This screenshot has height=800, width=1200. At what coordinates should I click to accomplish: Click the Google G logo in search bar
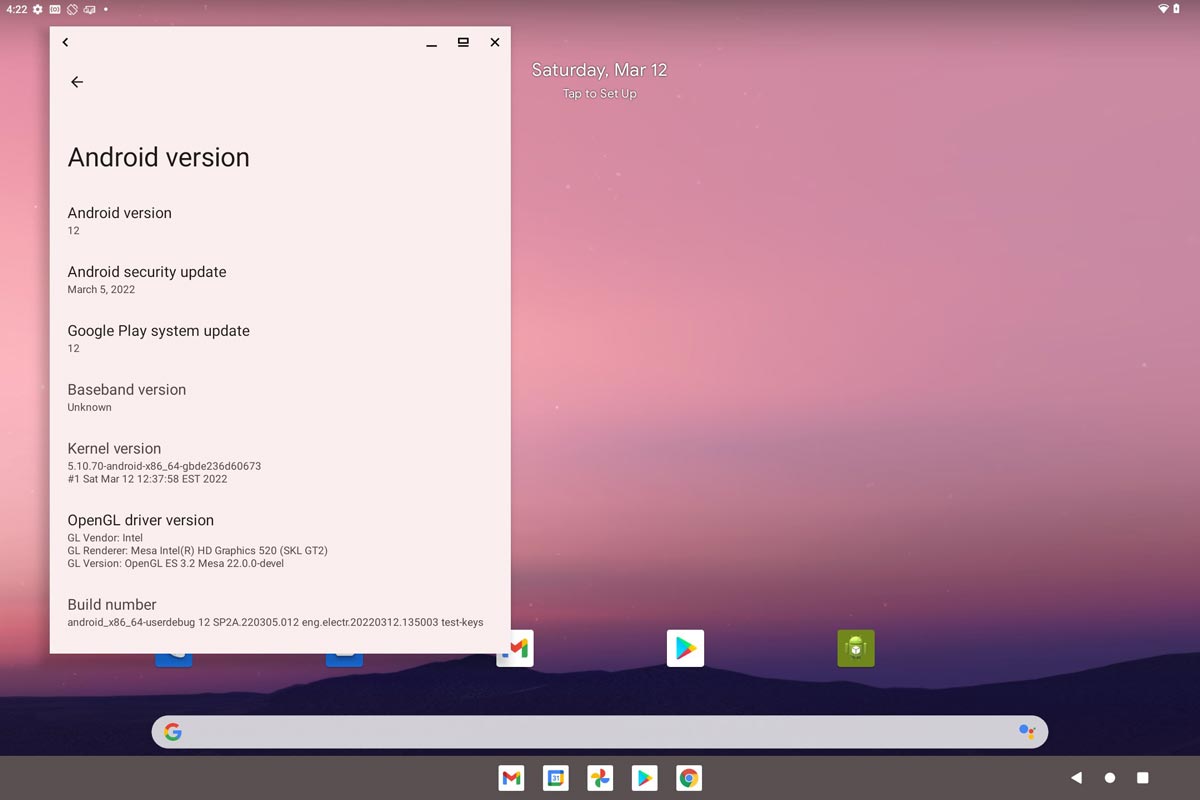click(173, 732)
